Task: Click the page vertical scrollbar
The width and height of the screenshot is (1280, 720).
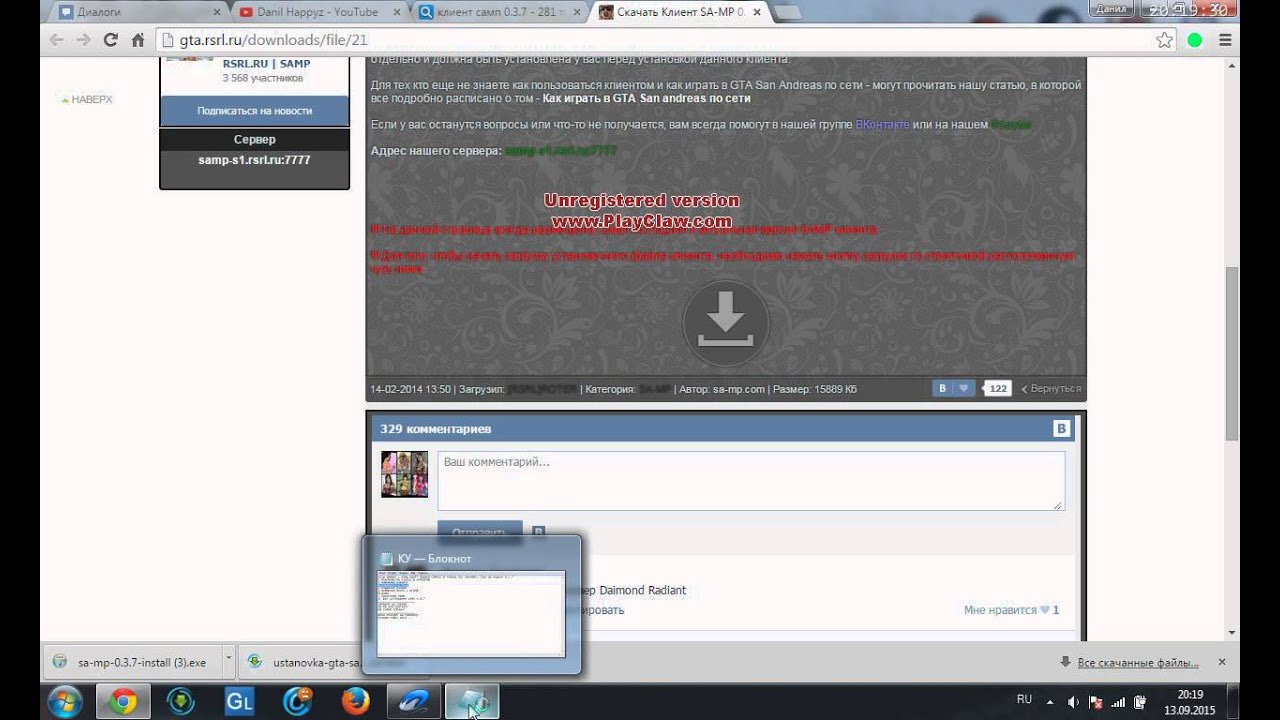Action: 1232,355
